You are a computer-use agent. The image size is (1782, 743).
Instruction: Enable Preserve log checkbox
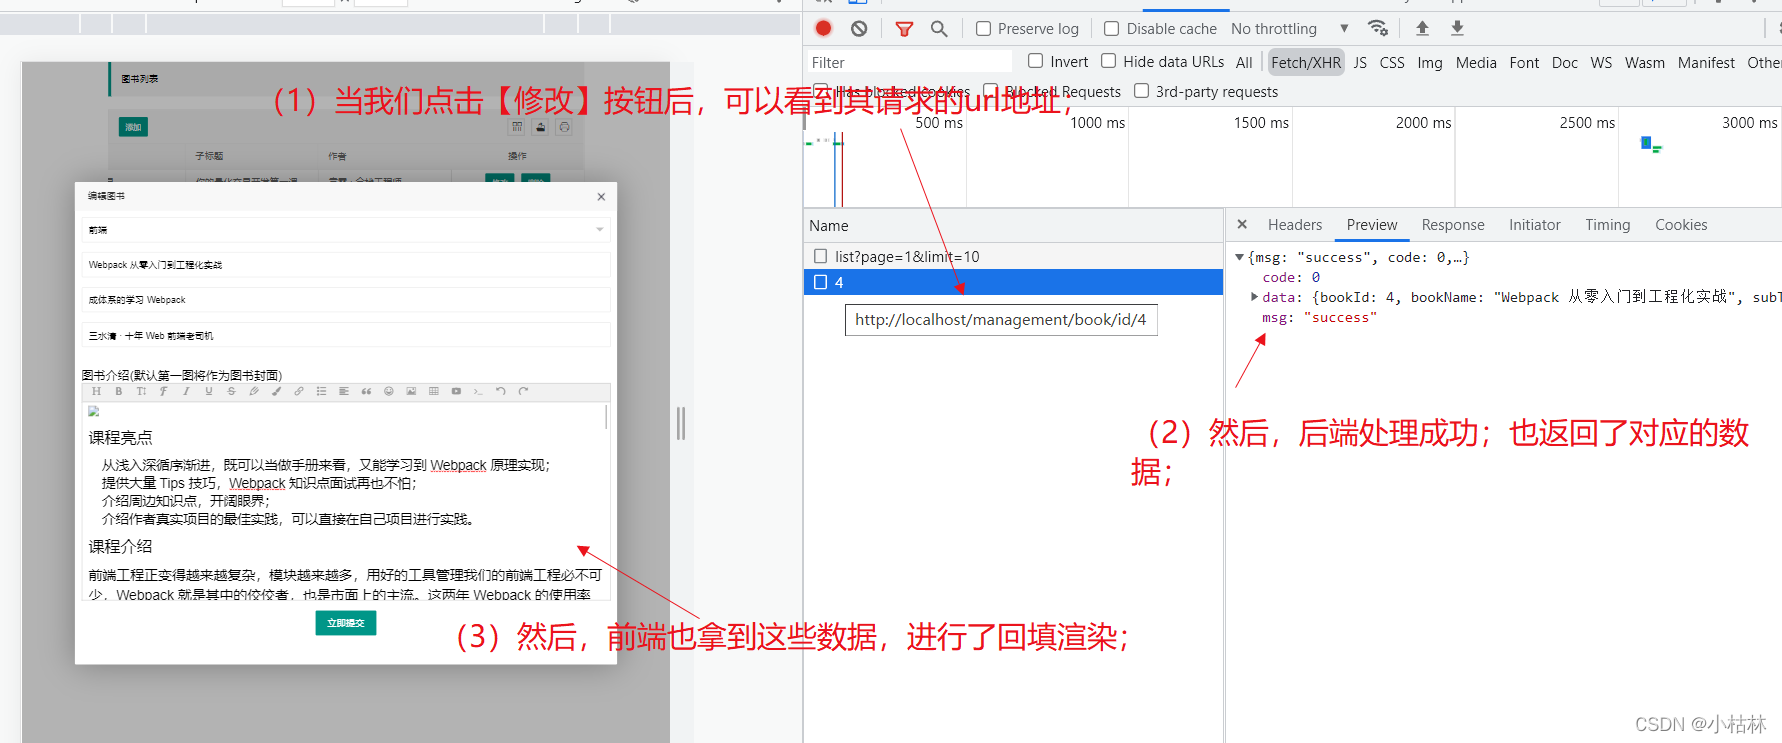(984, 29)
